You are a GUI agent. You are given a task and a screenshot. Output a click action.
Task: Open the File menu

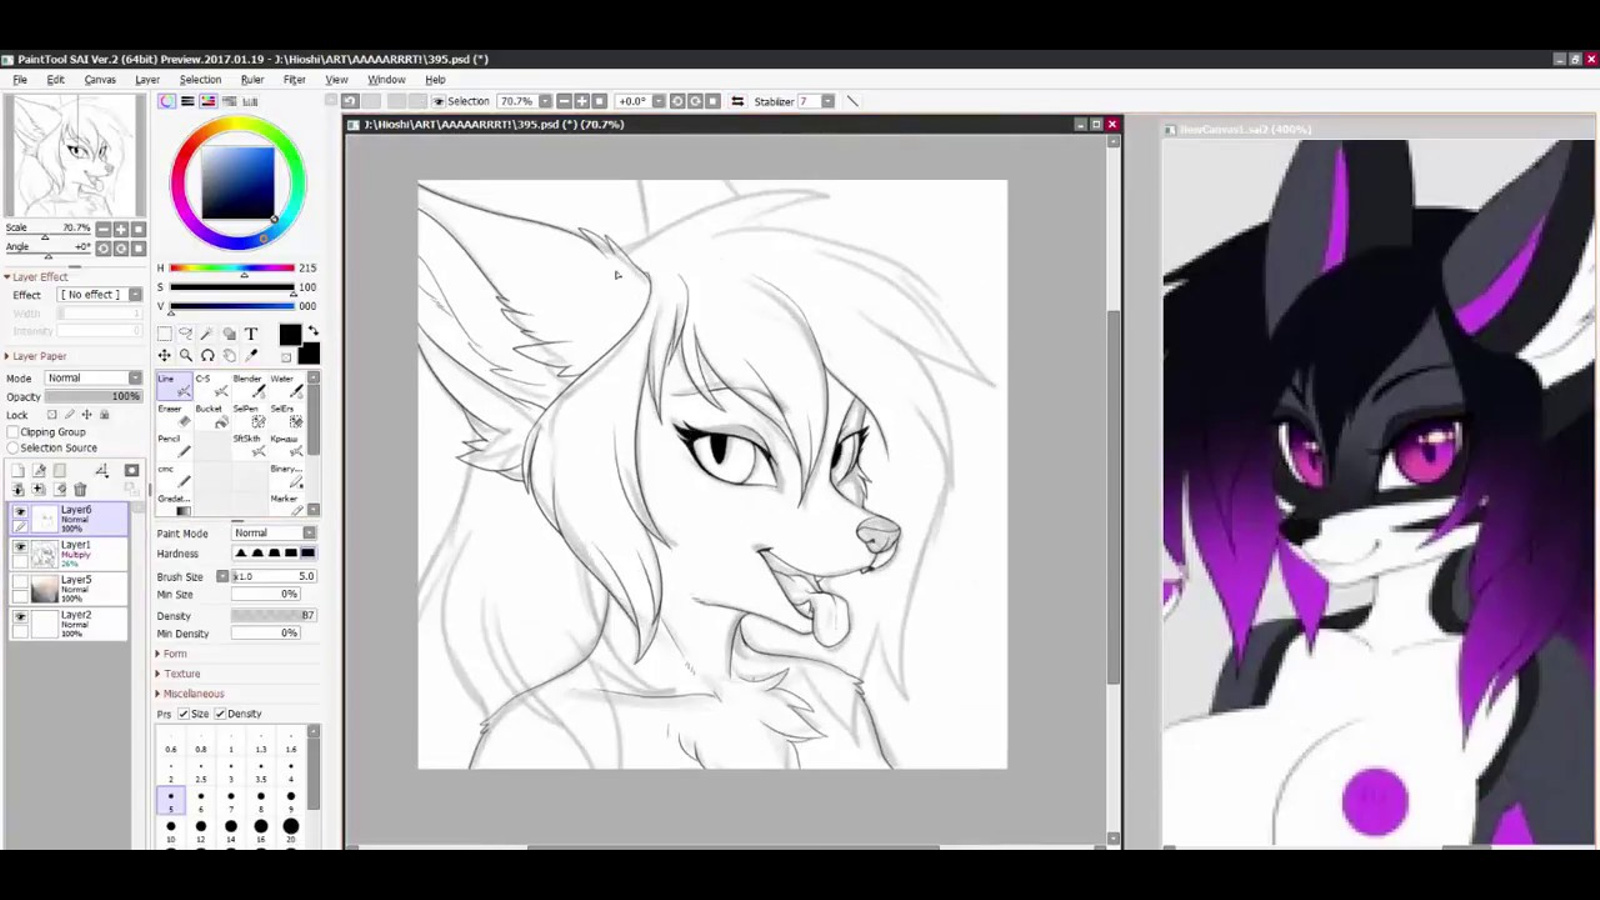pos(20,79)
